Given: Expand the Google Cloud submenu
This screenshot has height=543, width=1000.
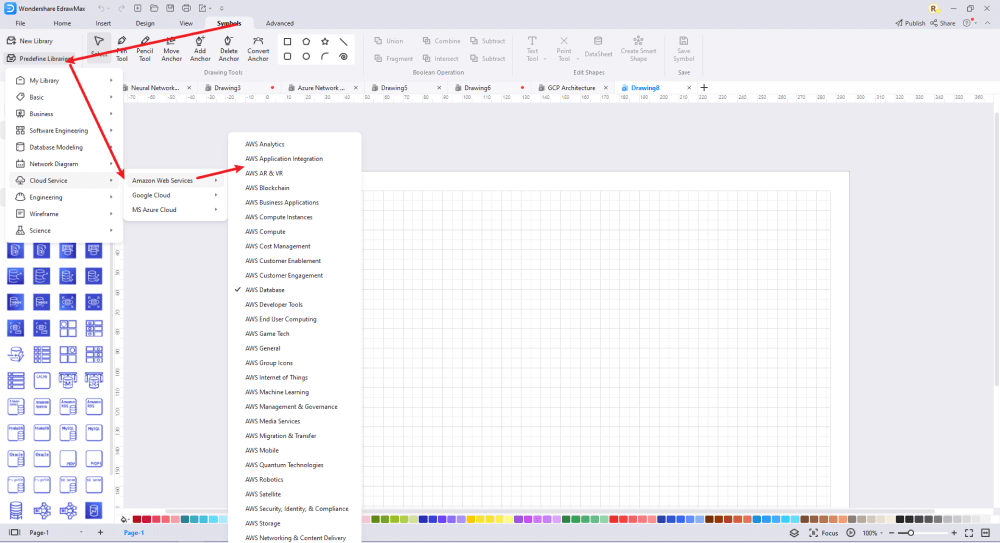Looking at the screenshot, I should pos(175,195).
